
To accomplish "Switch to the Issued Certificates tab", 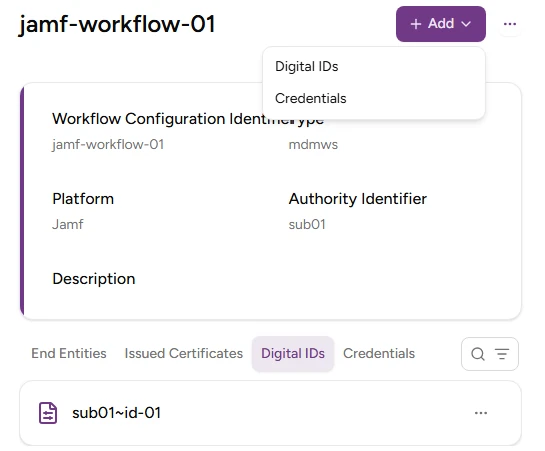I will pyautogui.click(x=184, y=353).
